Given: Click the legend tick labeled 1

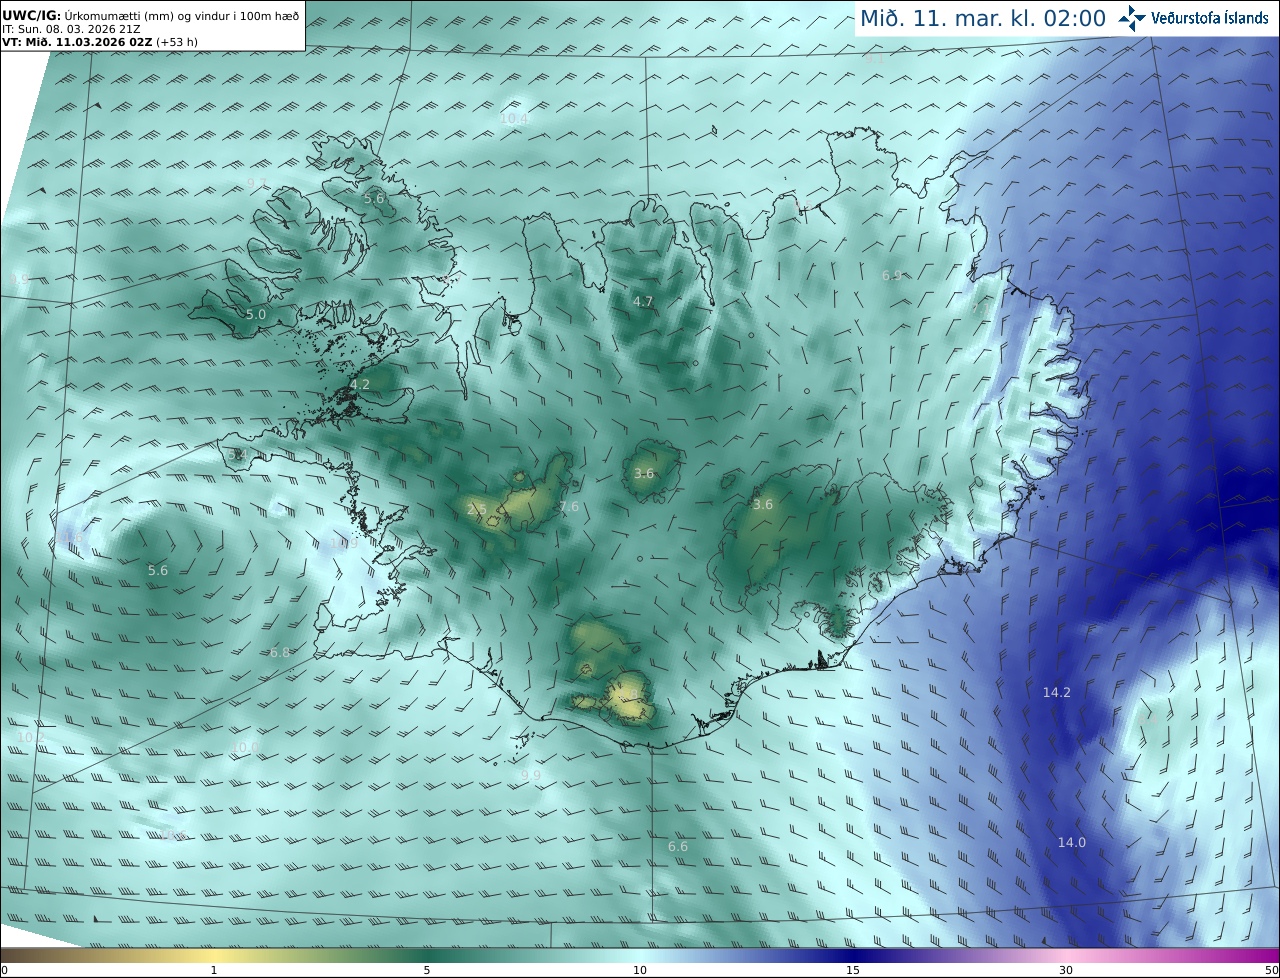Looking at the screenshot, I should pos(213,971).
